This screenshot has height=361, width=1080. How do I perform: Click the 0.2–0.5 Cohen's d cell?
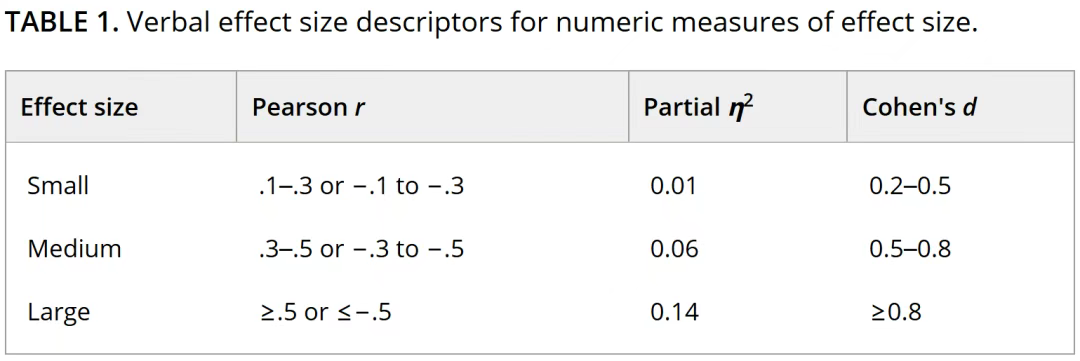[911, 186]
